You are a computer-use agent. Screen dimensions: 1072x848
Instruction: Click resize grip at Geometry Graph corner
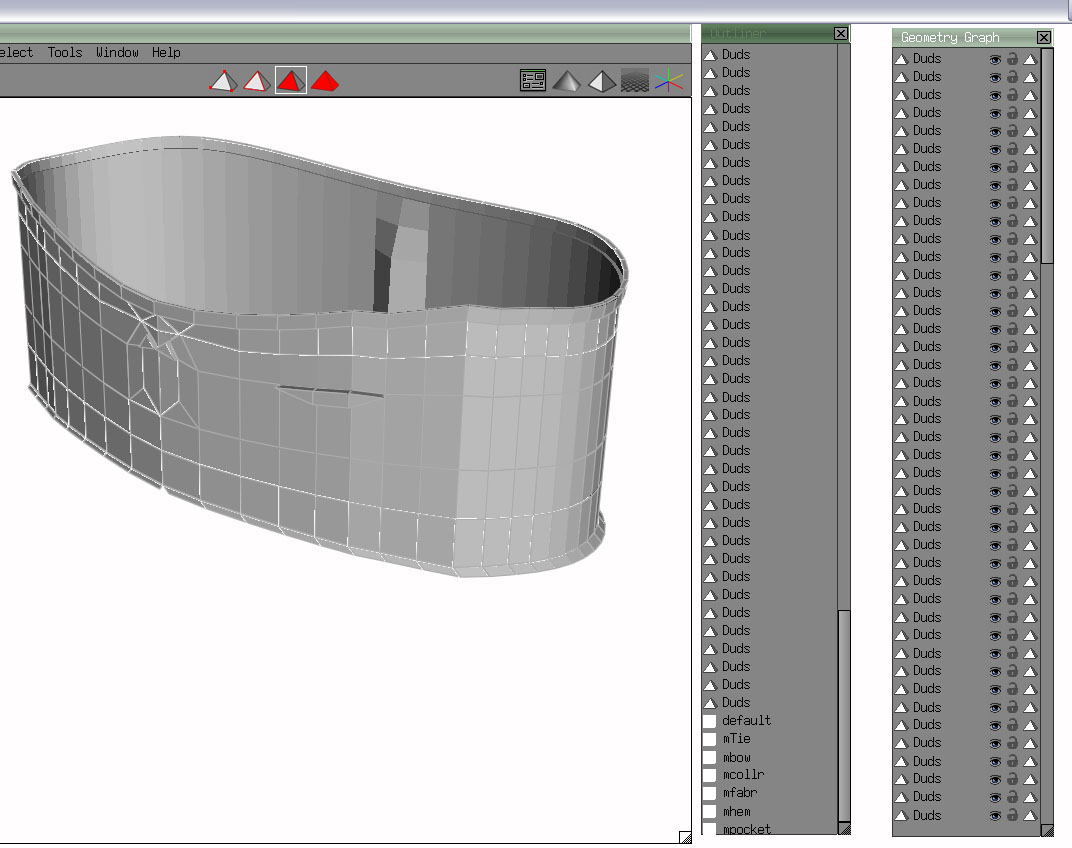coord(1047,830)
